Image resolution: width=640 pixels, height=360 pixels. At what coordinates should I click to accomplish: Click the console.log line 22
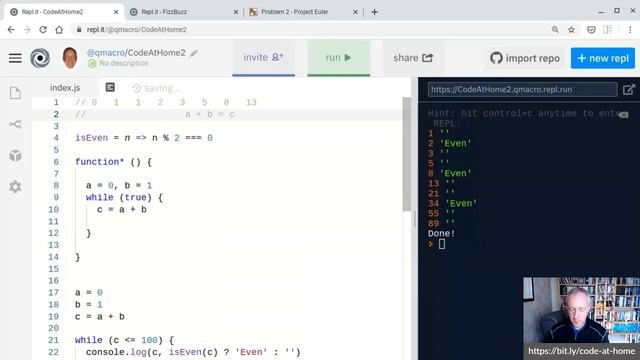coord(193,352)
